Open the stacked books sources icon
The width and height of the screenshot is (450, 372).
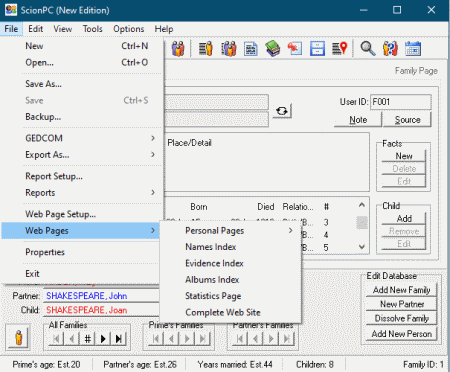pyautogui.click(x=272, y=49)
